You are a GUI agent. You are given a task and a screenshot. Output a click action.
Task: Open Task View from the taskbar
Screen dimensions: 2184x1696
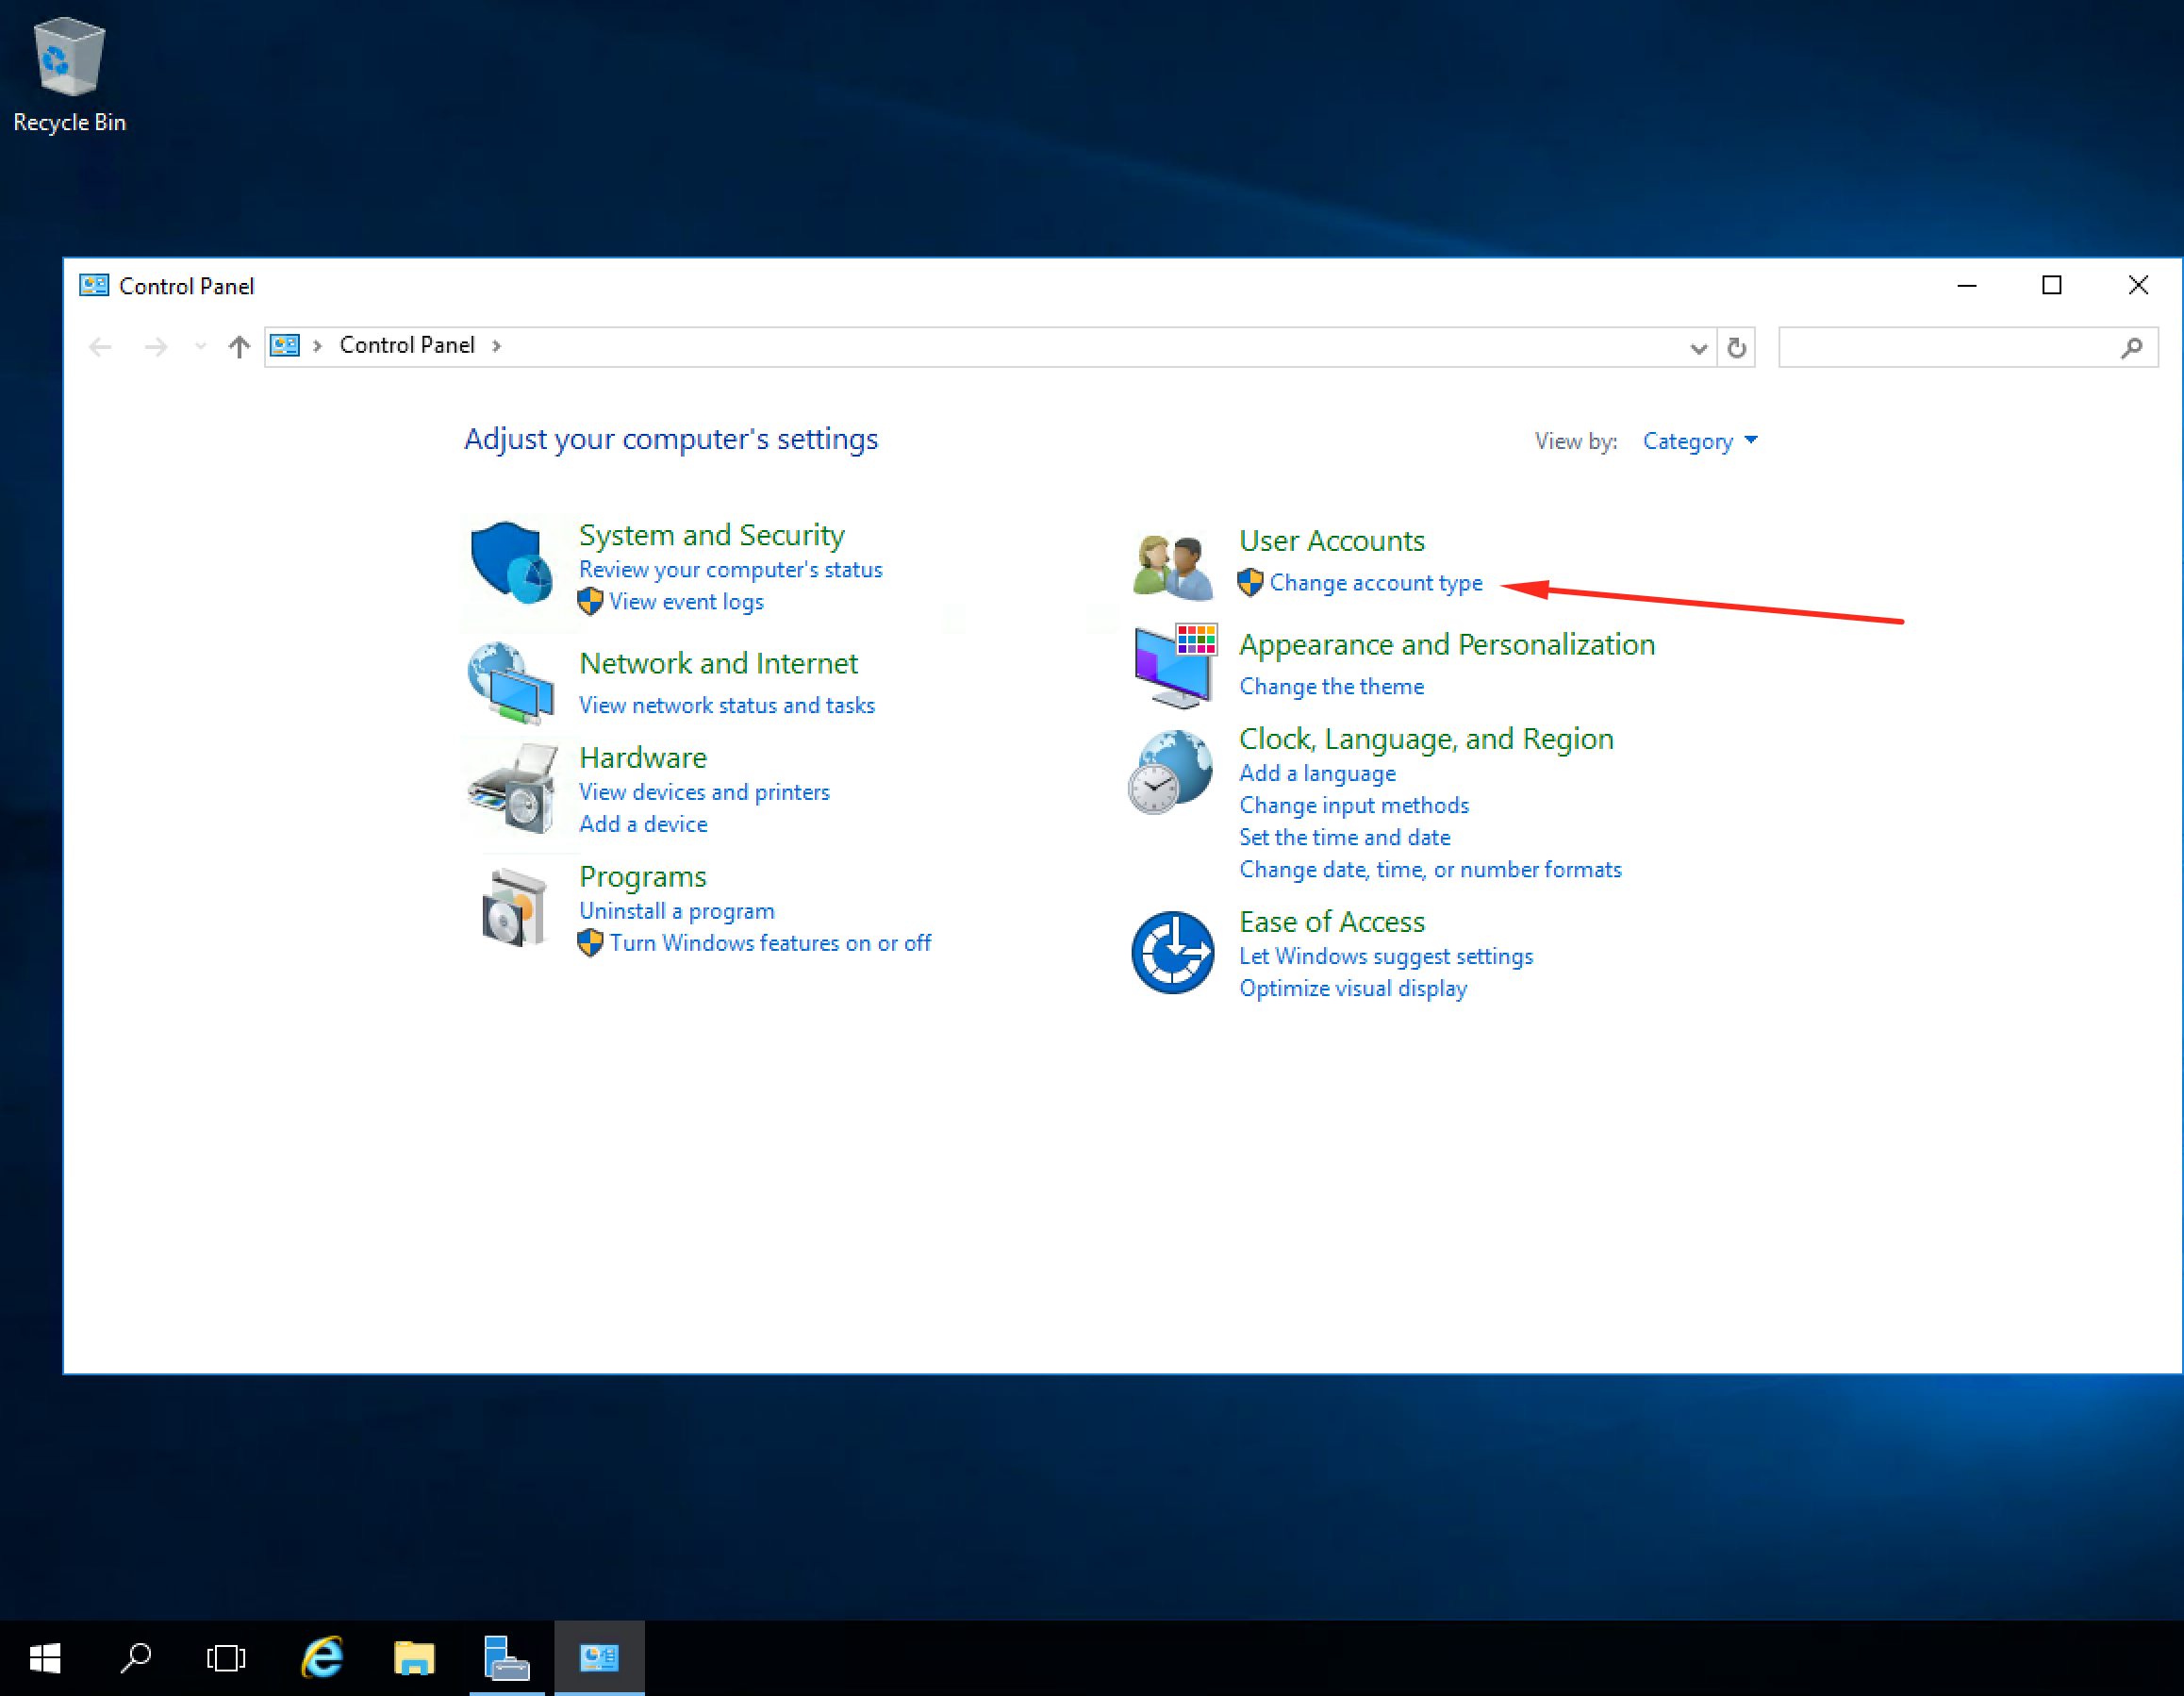pos(226,1657)
